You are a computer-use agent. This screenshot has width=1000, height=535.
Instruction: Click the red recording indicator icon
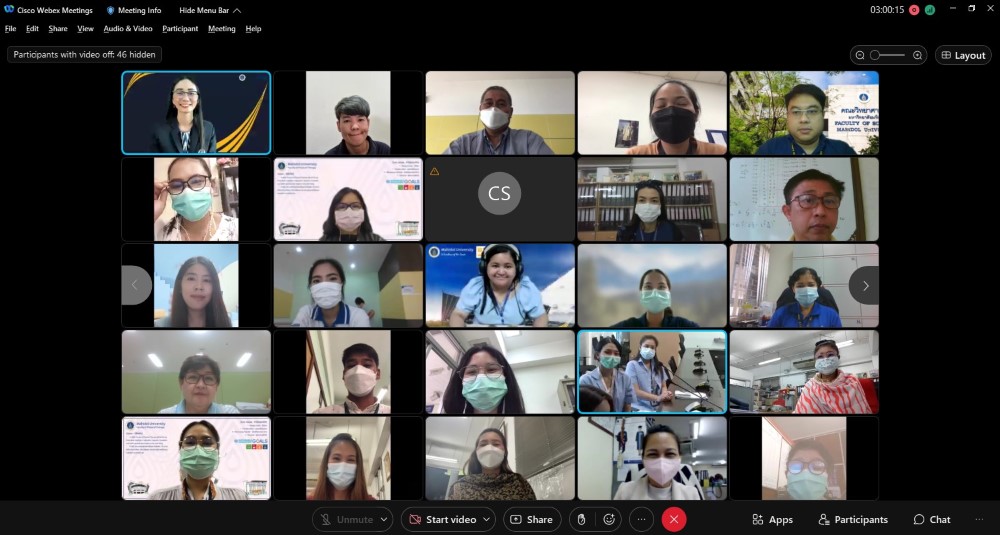[x=914, y=10]
